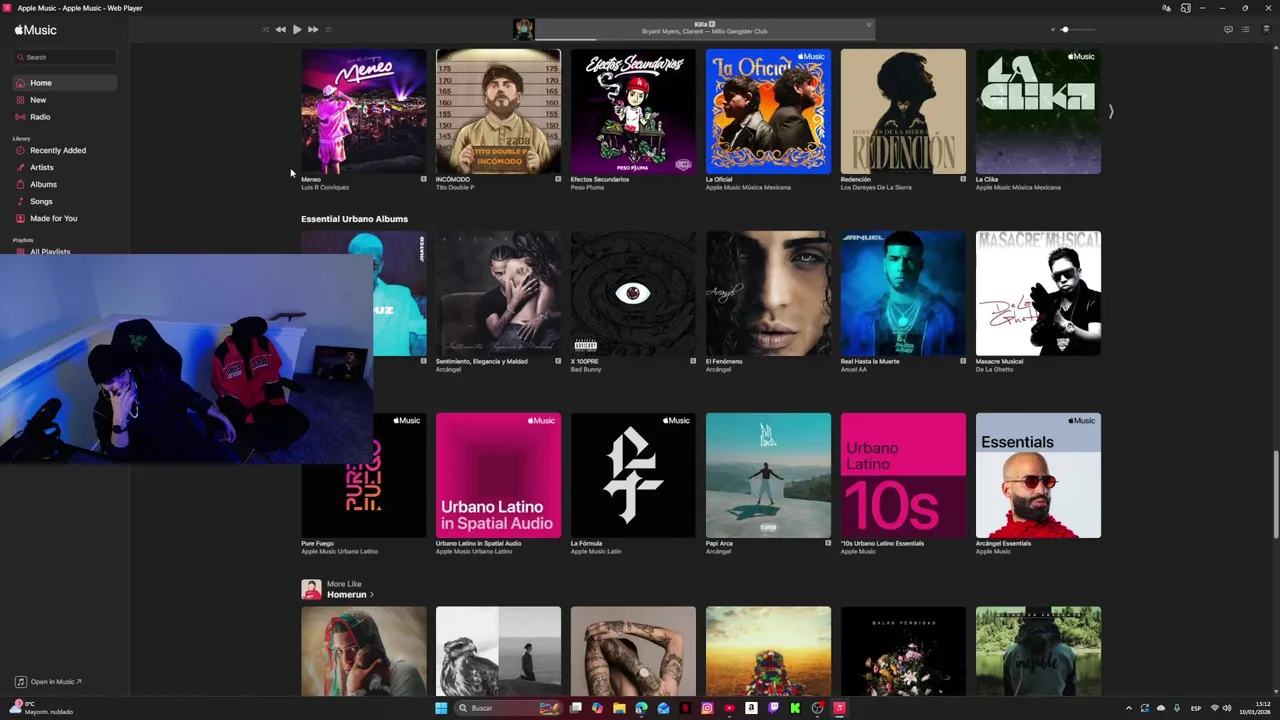Open the lyrics panel icon
The width and height of the screenshot is (1280, 720).
(x=1228, y=30)
